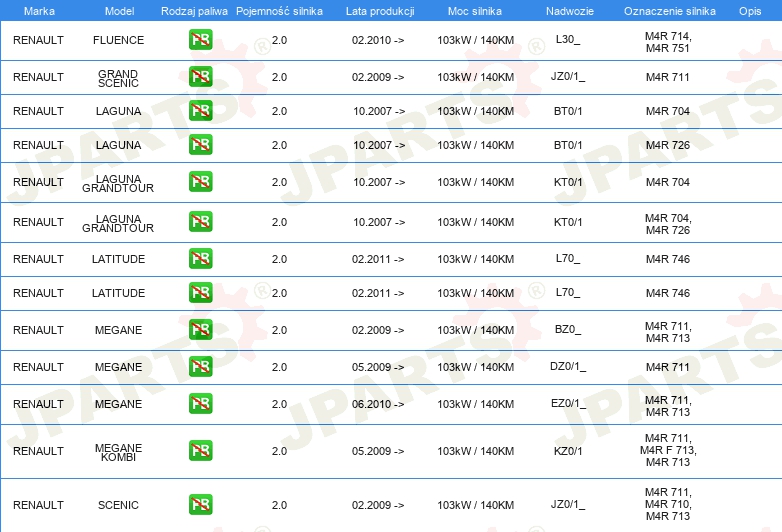This screenshot has height=532, width=782.
Task: Click the Oznaczenie silnika column header
Action: click(669, 11)
